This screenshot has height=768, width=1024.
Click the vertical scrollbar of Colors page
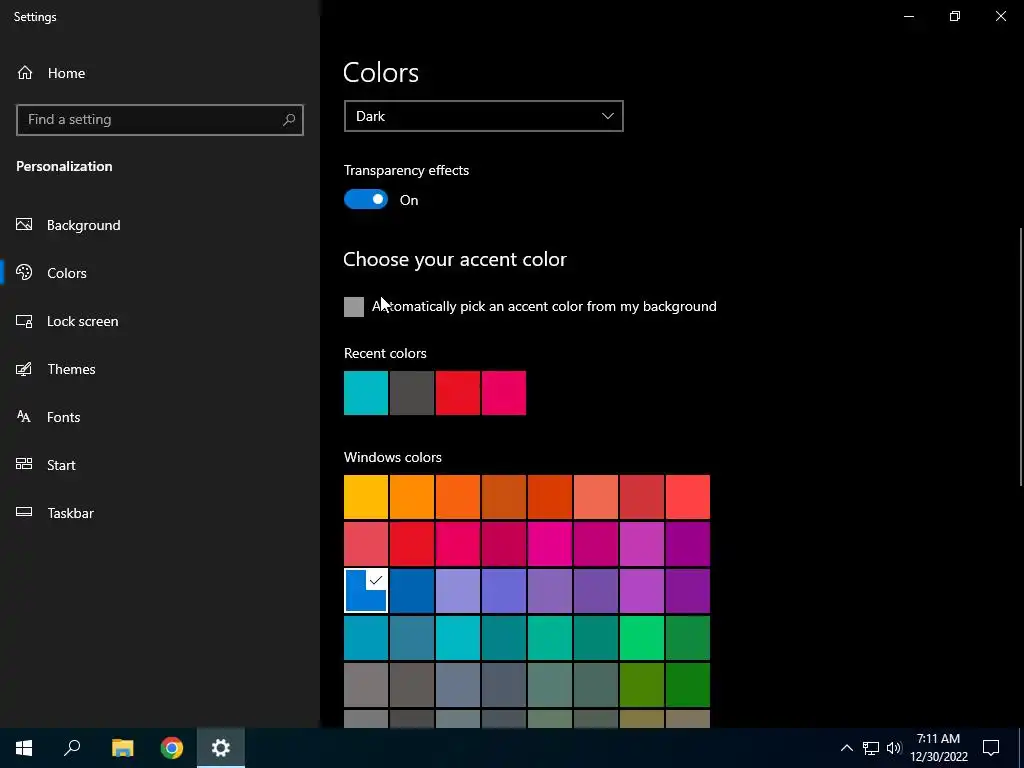[1021, 356]
